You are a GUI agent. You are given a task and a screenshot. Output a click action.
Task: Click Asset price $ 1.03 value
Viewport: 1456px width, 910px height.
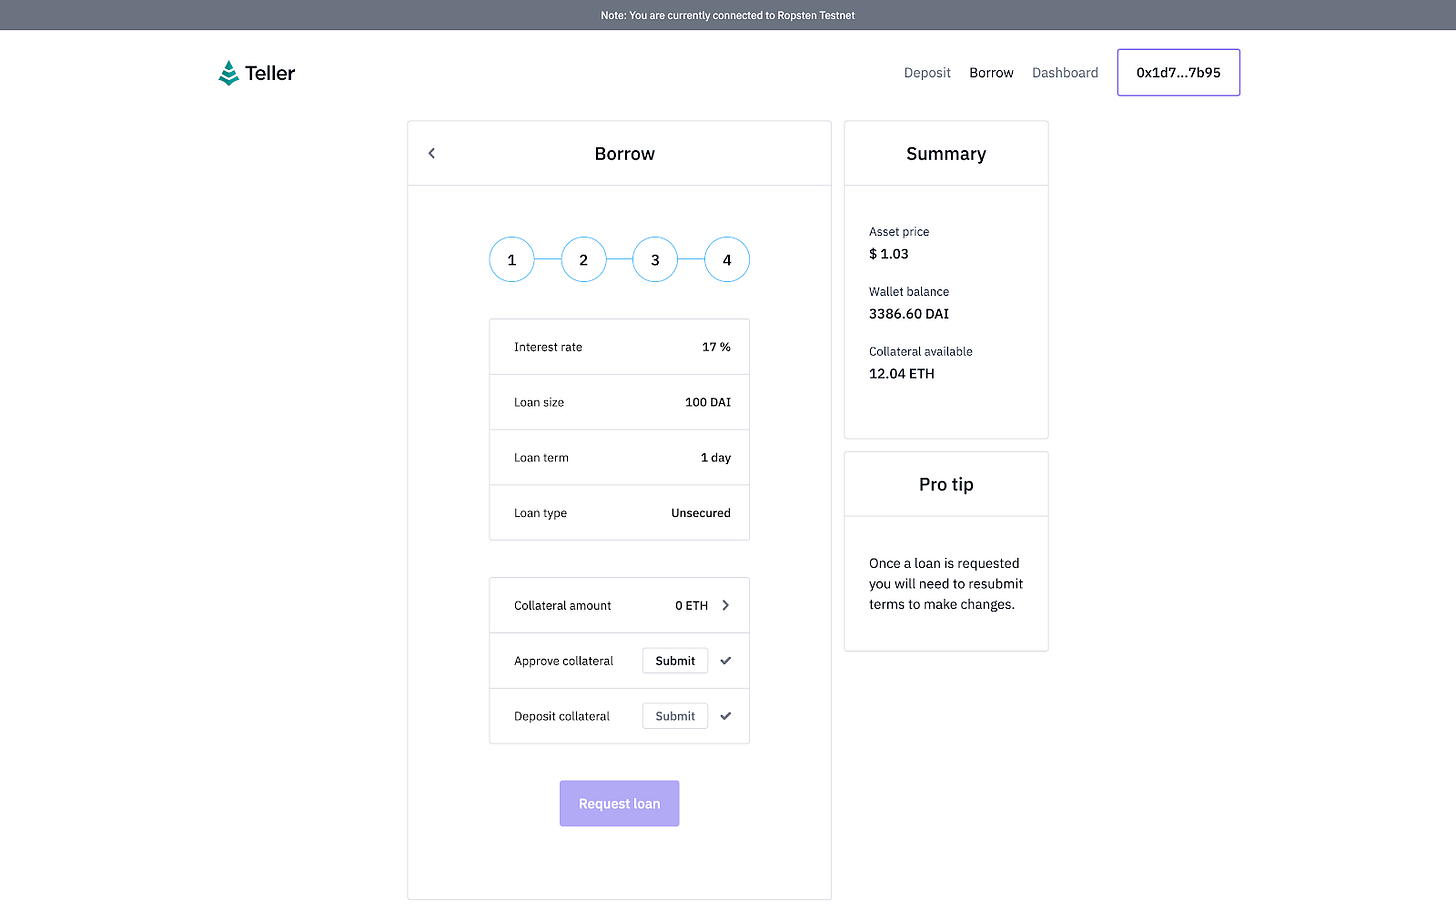(889, 254)
